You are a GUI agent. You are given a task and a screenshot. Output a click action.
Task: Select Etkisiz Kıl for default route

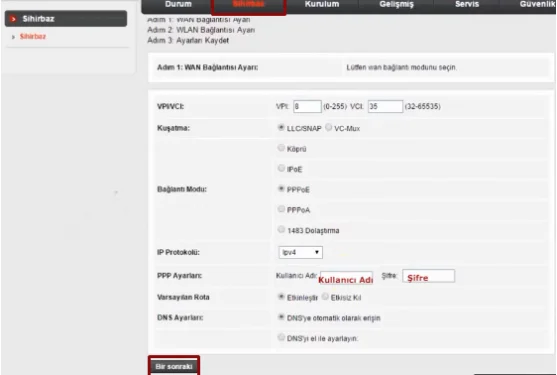point(325,297)
